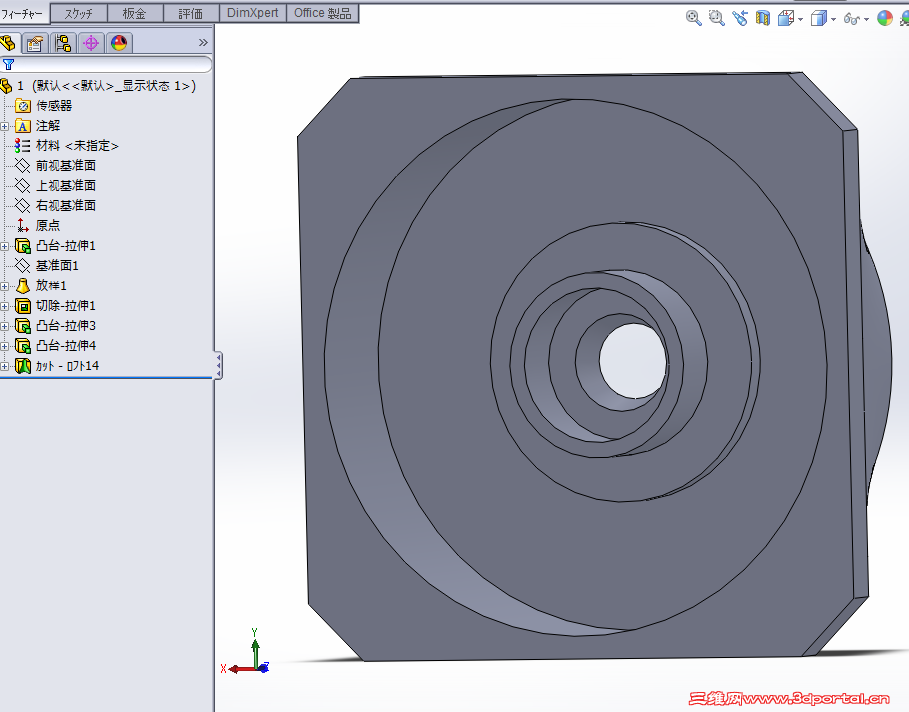This screenshot has width=909, height=712.
Task: Expand the 注解 node plus sign
Action: point(5,126)
